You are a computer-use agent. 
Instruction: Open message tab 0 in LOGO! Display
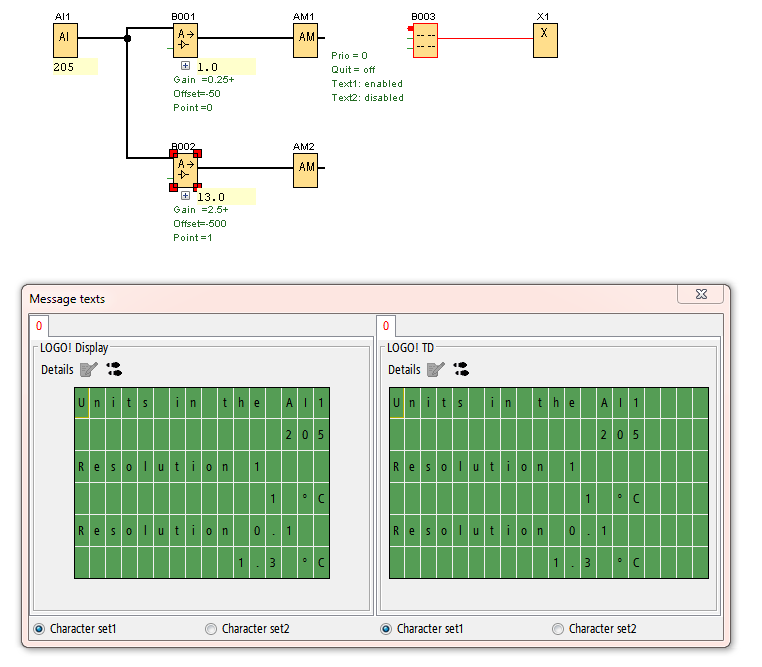pyautogui.click(x=39, y=326)
